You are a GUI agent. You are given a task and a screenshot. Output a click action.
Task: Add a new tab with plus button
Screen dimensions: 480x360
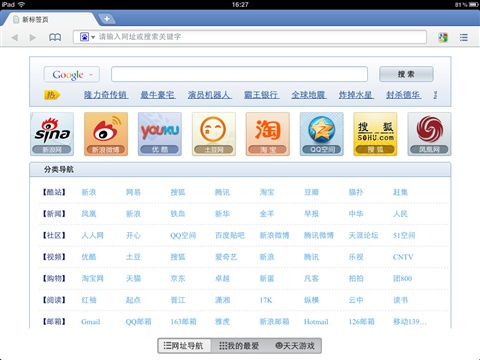(x=107, y=19)
